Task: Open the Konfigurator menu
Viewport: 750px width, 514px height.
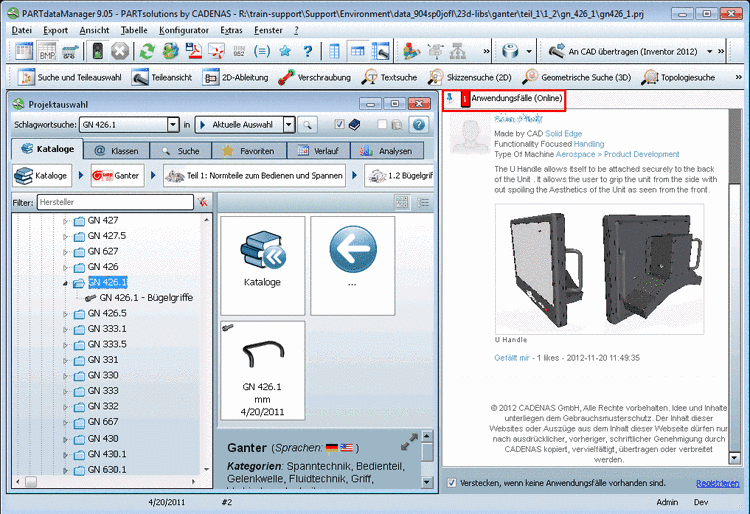Action: [184, 30]
